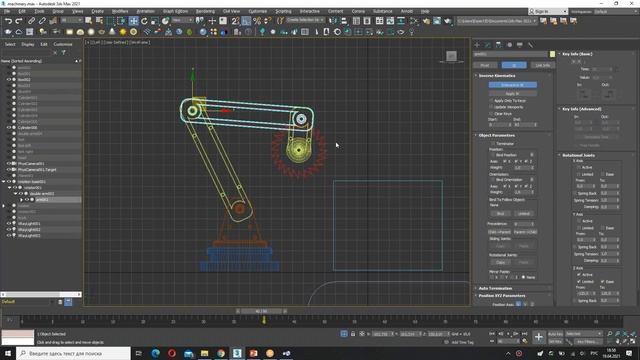Open Create Selection Set dropdown
640x360 pixels.
pyautogui.click(x=305, y=20)
